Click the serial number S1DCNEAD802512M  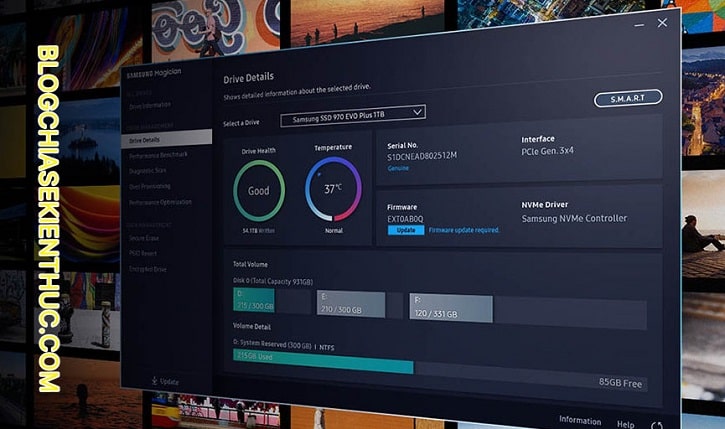click(422, 156)
